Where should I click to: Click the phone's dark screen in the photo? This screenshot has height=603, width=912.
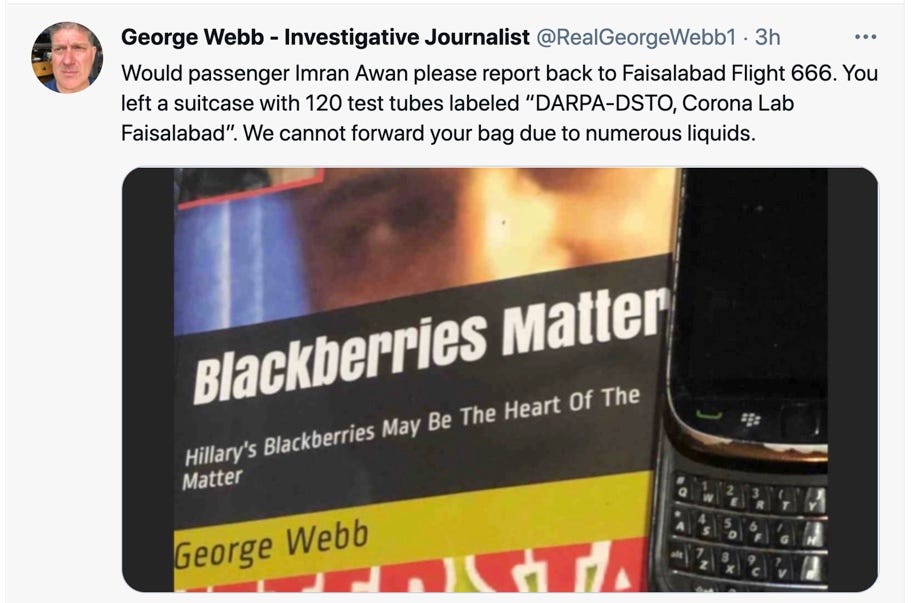click(x=750, y=285)
